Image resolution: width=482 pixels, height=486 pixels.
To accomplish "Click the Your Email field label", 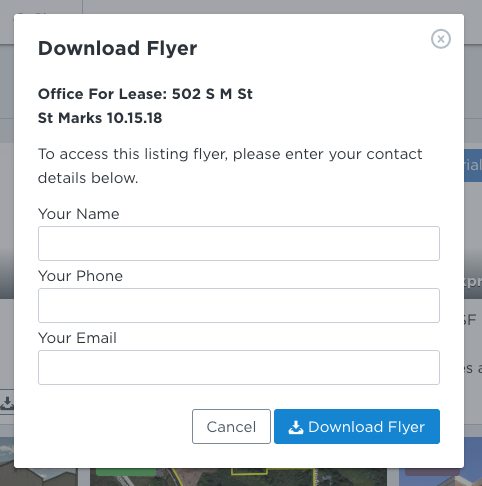I will [77, 338].
